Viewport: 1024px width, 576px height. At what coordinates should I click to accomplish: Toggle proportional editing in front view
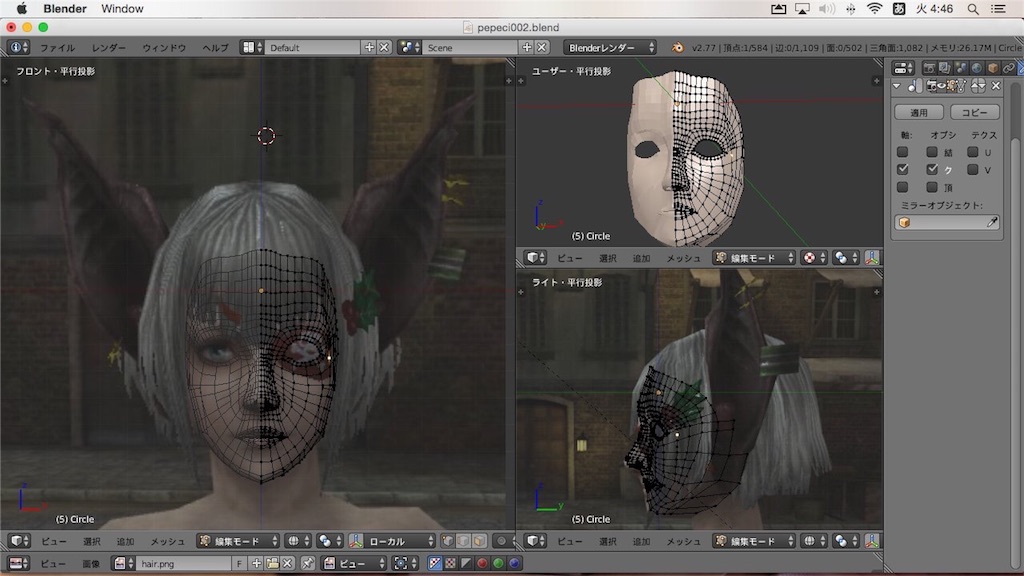pyautogui.click(x=502, y=541)
